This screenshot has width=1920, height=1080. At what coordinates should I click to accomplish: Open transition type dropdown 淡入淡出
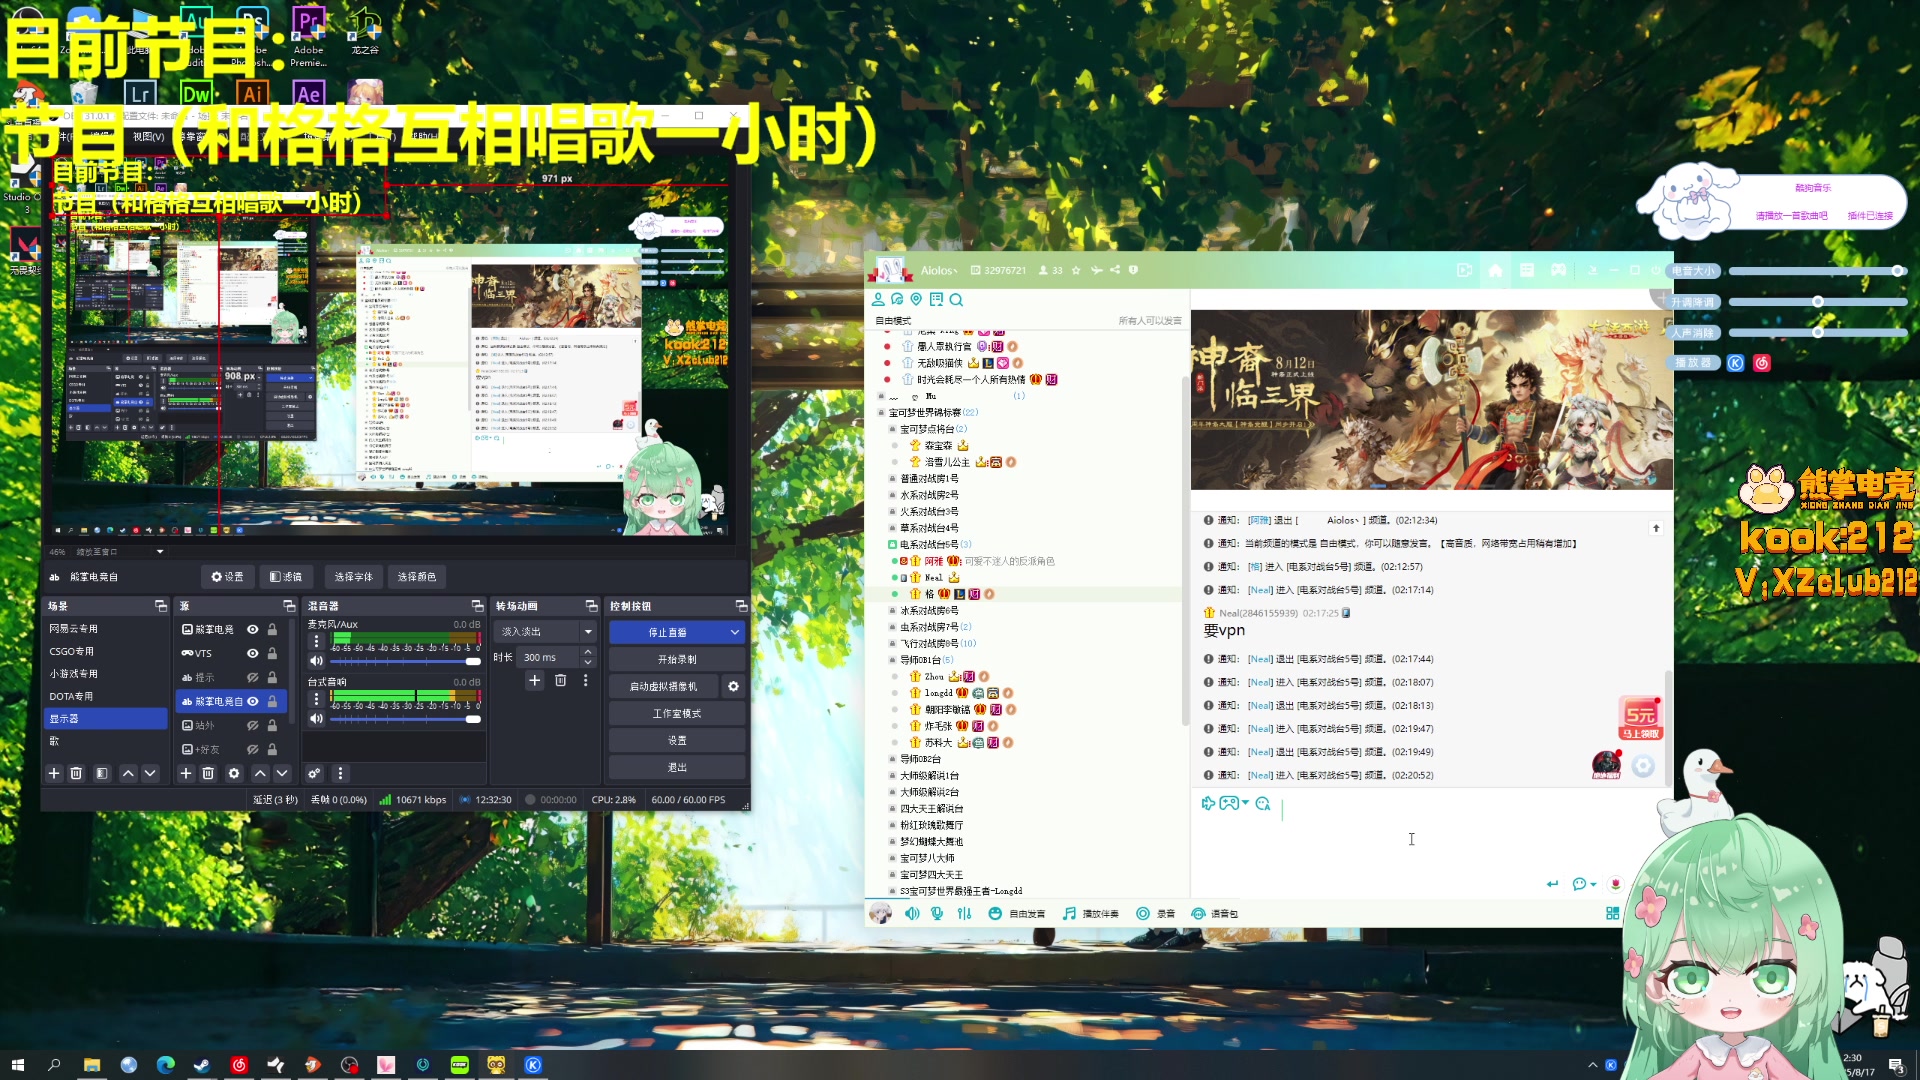point(545,632)
